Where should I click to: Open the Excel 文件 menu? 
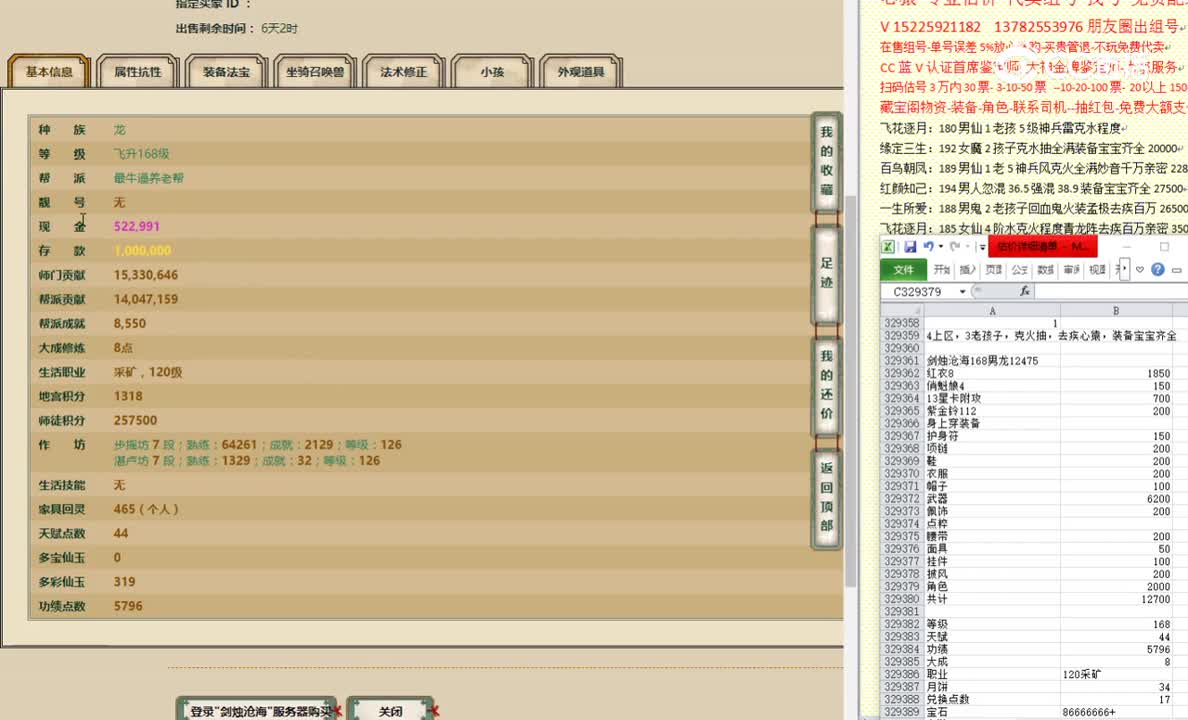[903, 269]
